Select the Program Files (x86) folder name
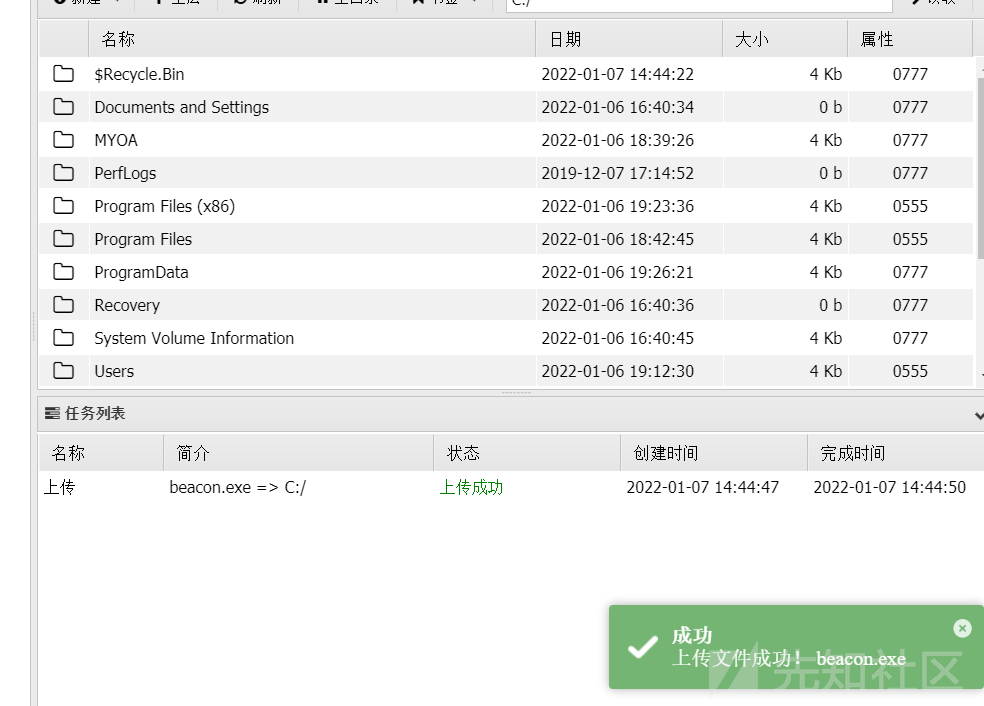Viewport: 984px width, 706px height. (164, 206)
